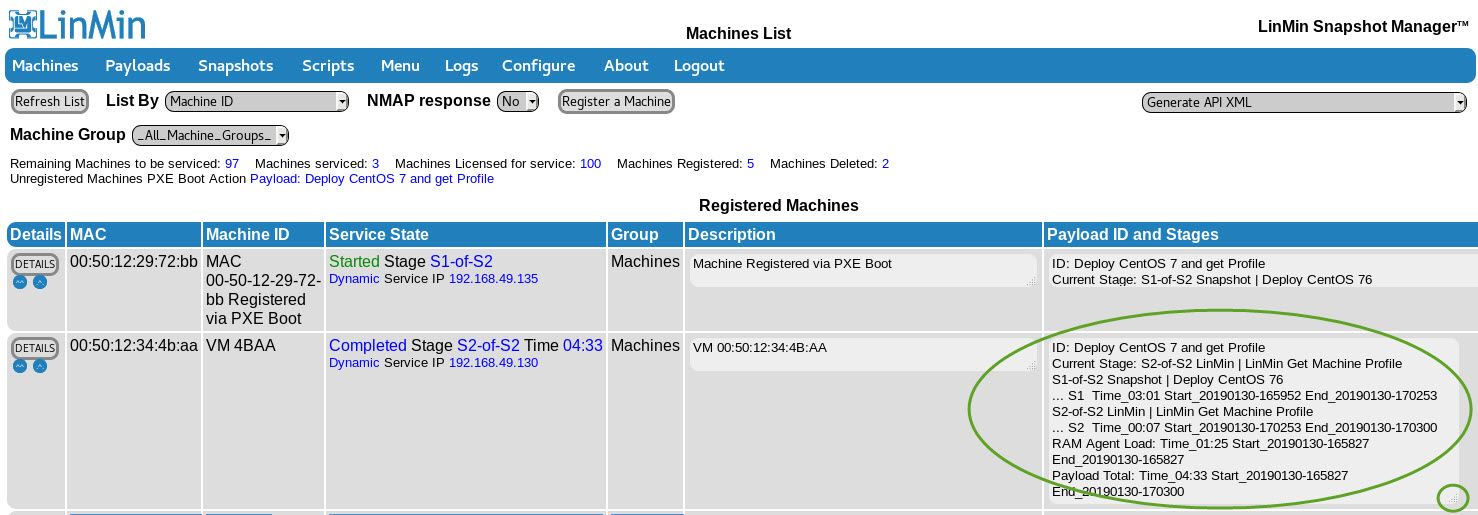Click double-chevron up icon for VM 4BAA
This screenshot has width=1478, height=515.
point(20,366)
